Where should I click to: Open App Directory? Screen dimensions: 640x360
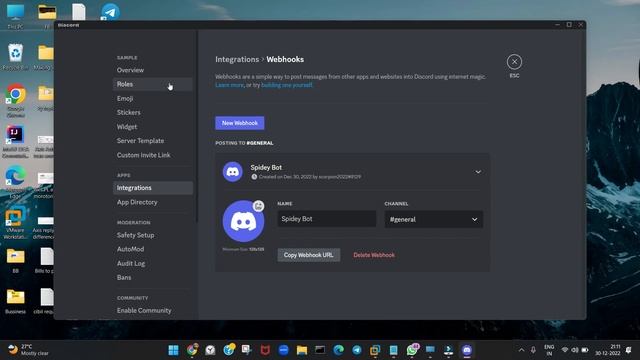point(153,202)
